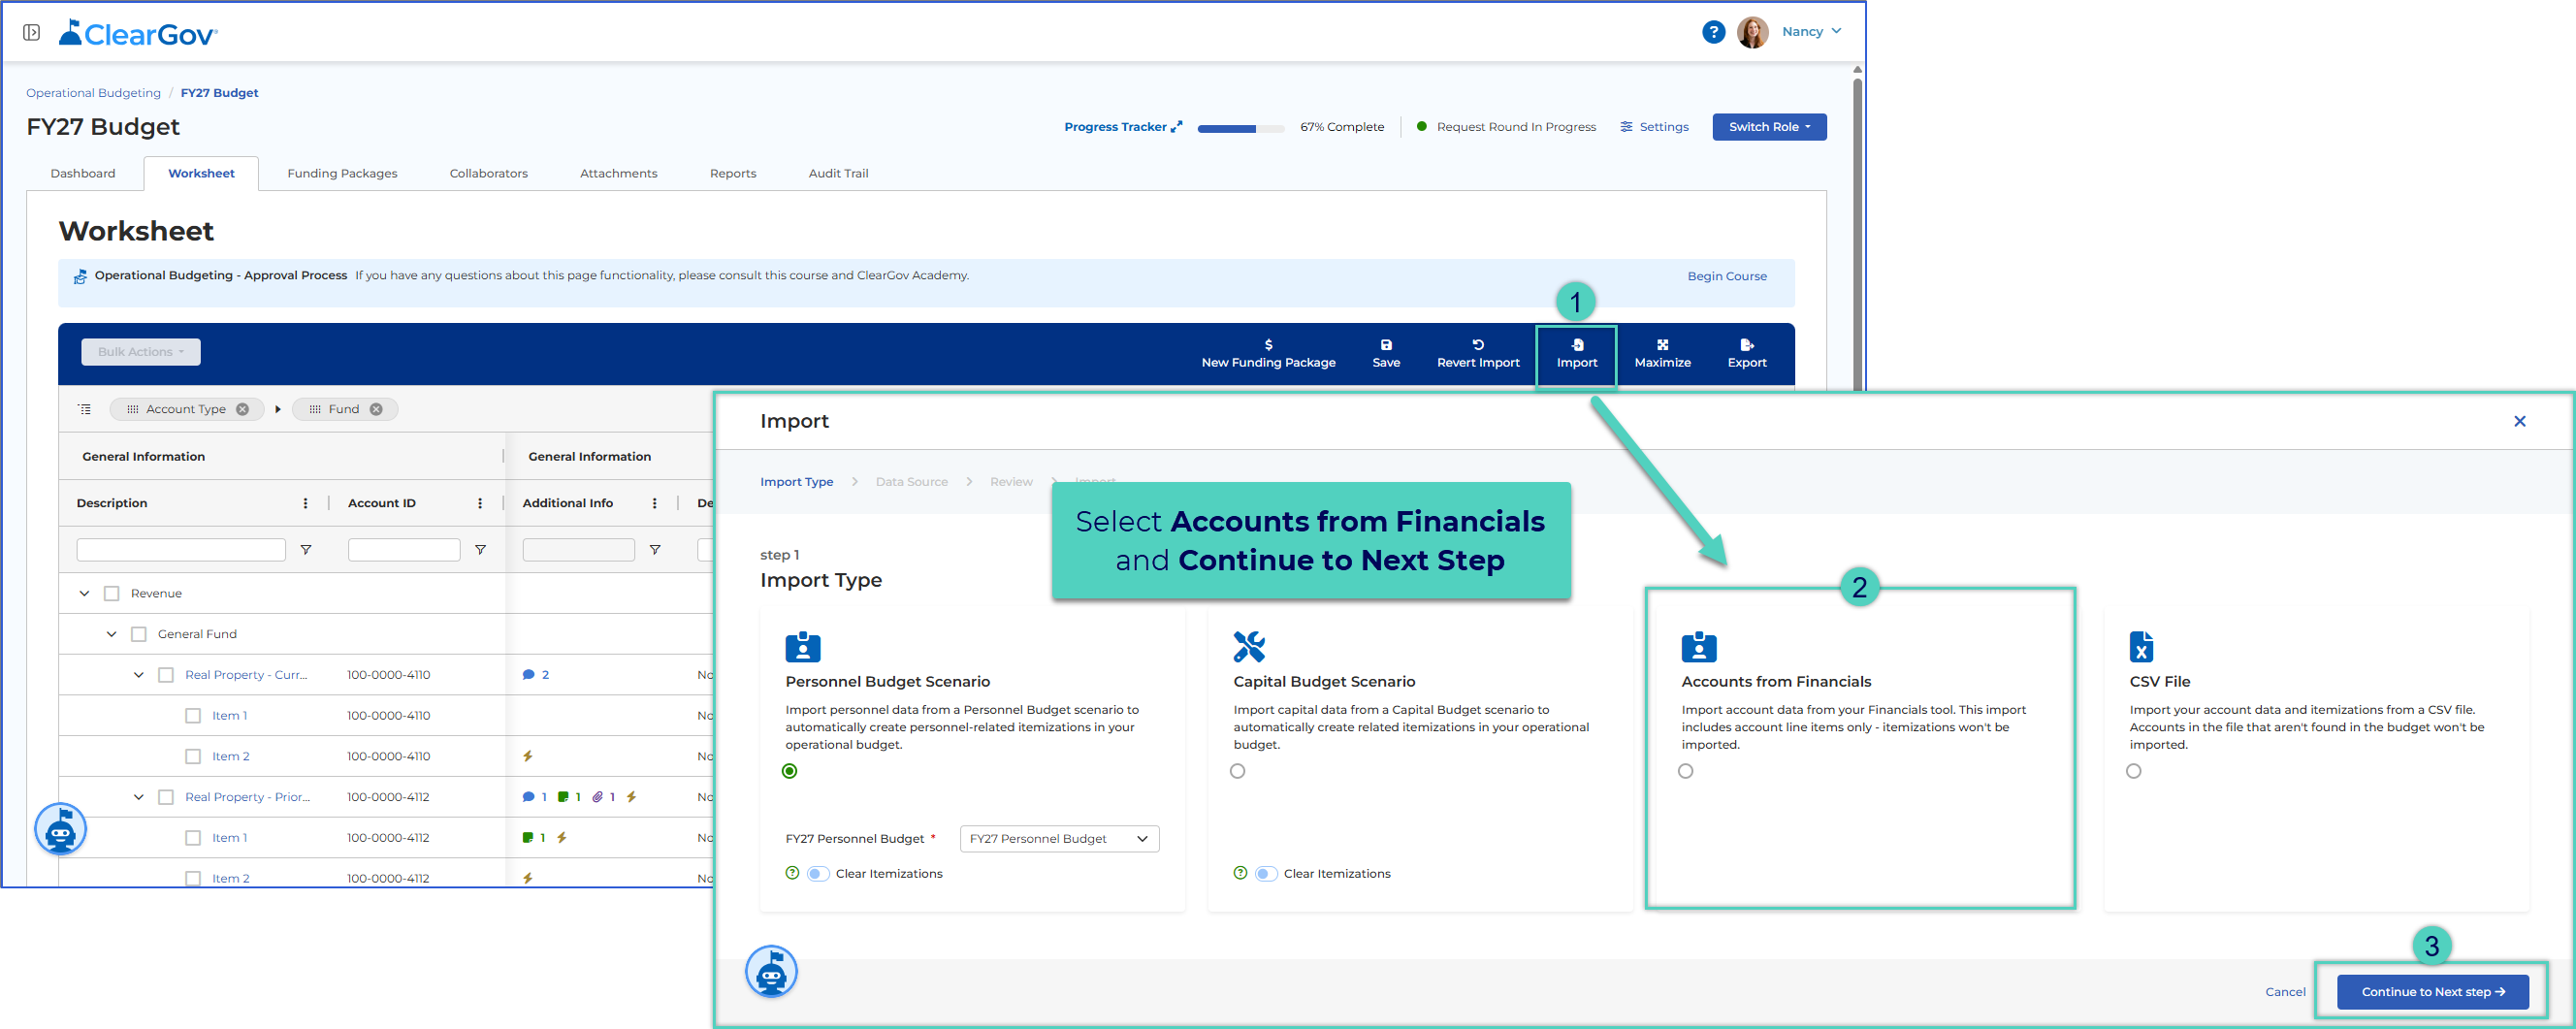Open the Switch Role dropdown
Image resolution: width=2576 pixels, height=1029 pixels.
(x=1768, y=127)
